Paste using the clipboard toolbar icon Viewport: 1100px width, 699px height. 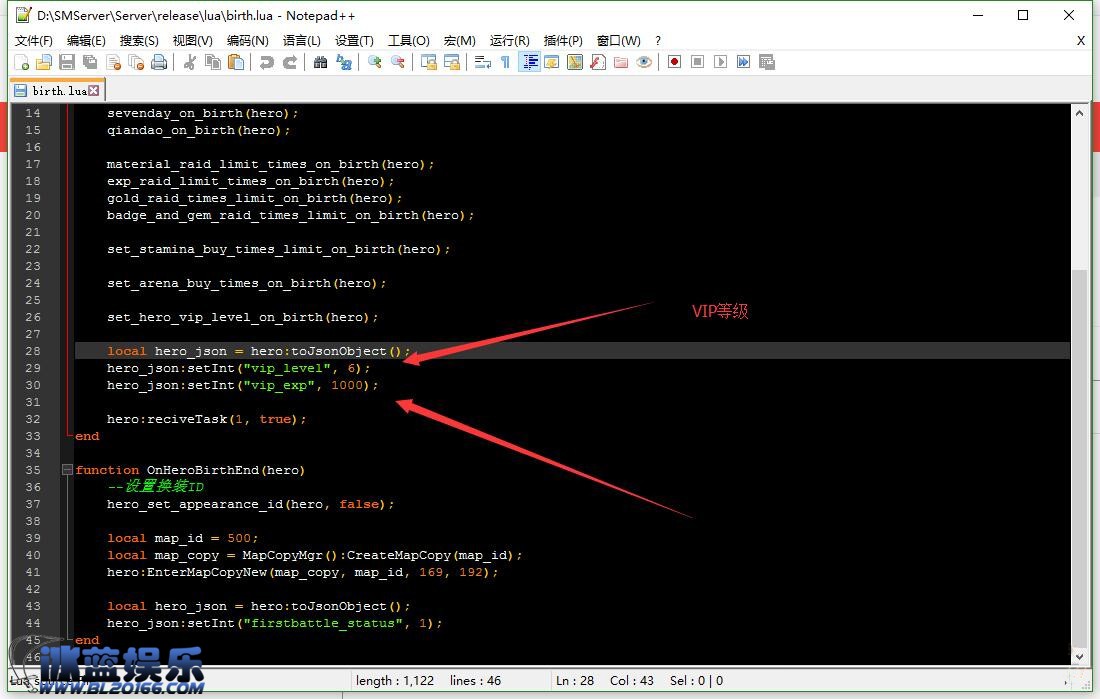click(x=236, y=62)
